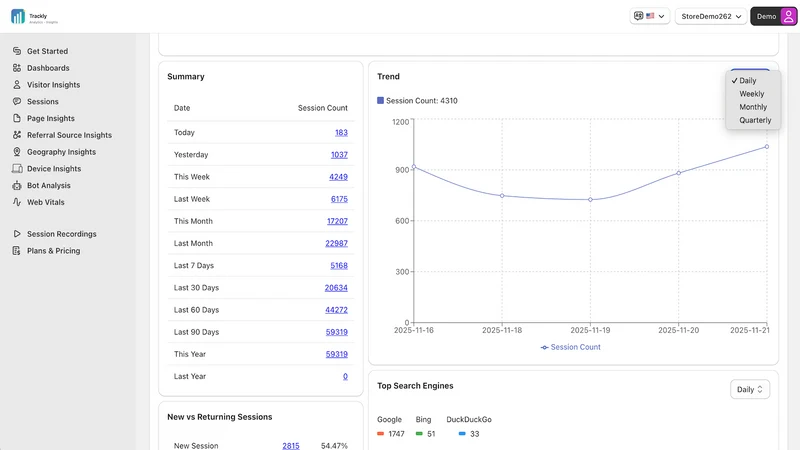Go to Dashboards in the sidebar
The height and width of the screenshot is (450, 800).
point(48,68)
